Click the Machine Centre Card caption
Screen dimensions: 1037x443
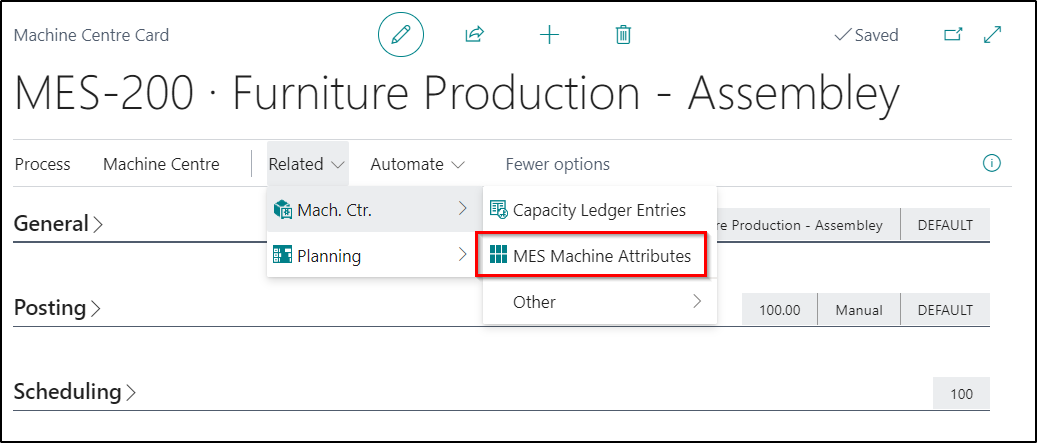point(91,34)
